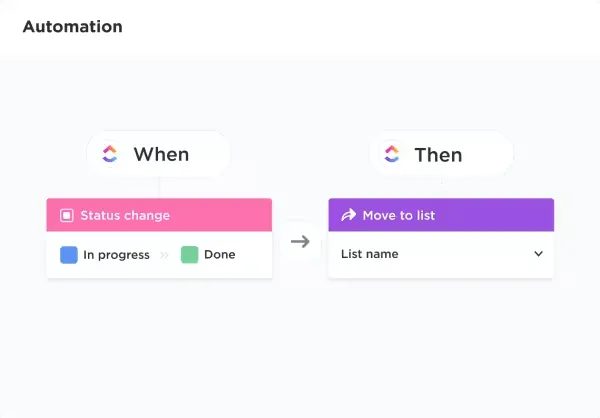The height and width of the screenshot is (418, 600).
Task: Click the Status change label text
Action: (x=125, y=216)
